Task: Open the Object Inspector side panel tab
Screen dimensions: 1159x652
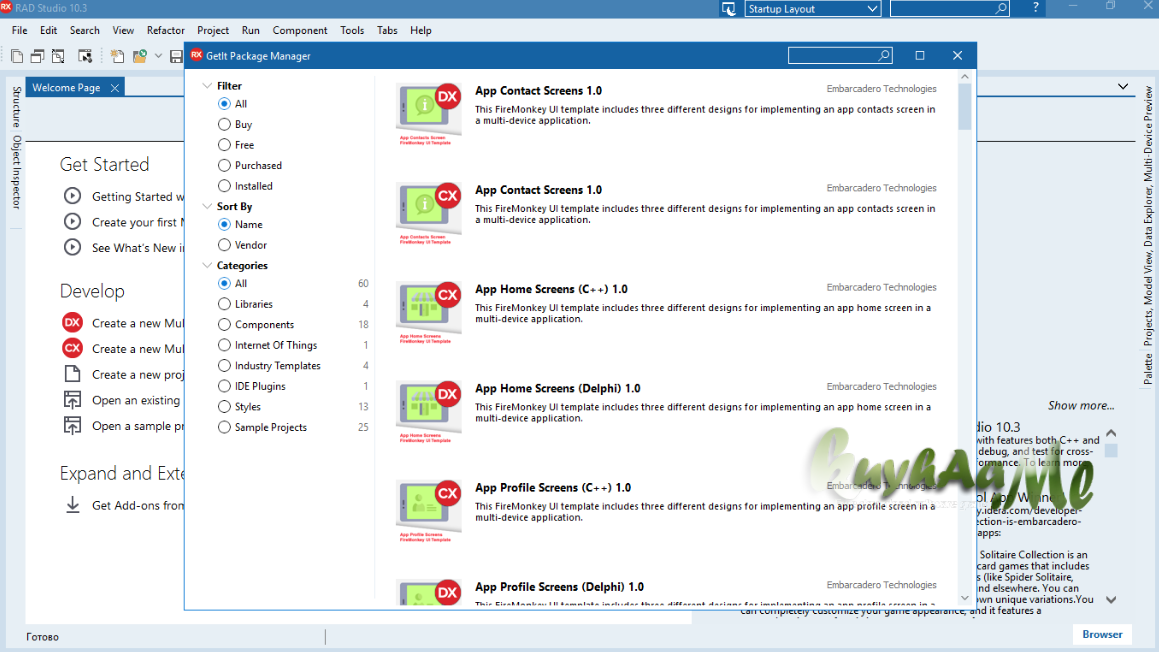Action: pos(16,172)
